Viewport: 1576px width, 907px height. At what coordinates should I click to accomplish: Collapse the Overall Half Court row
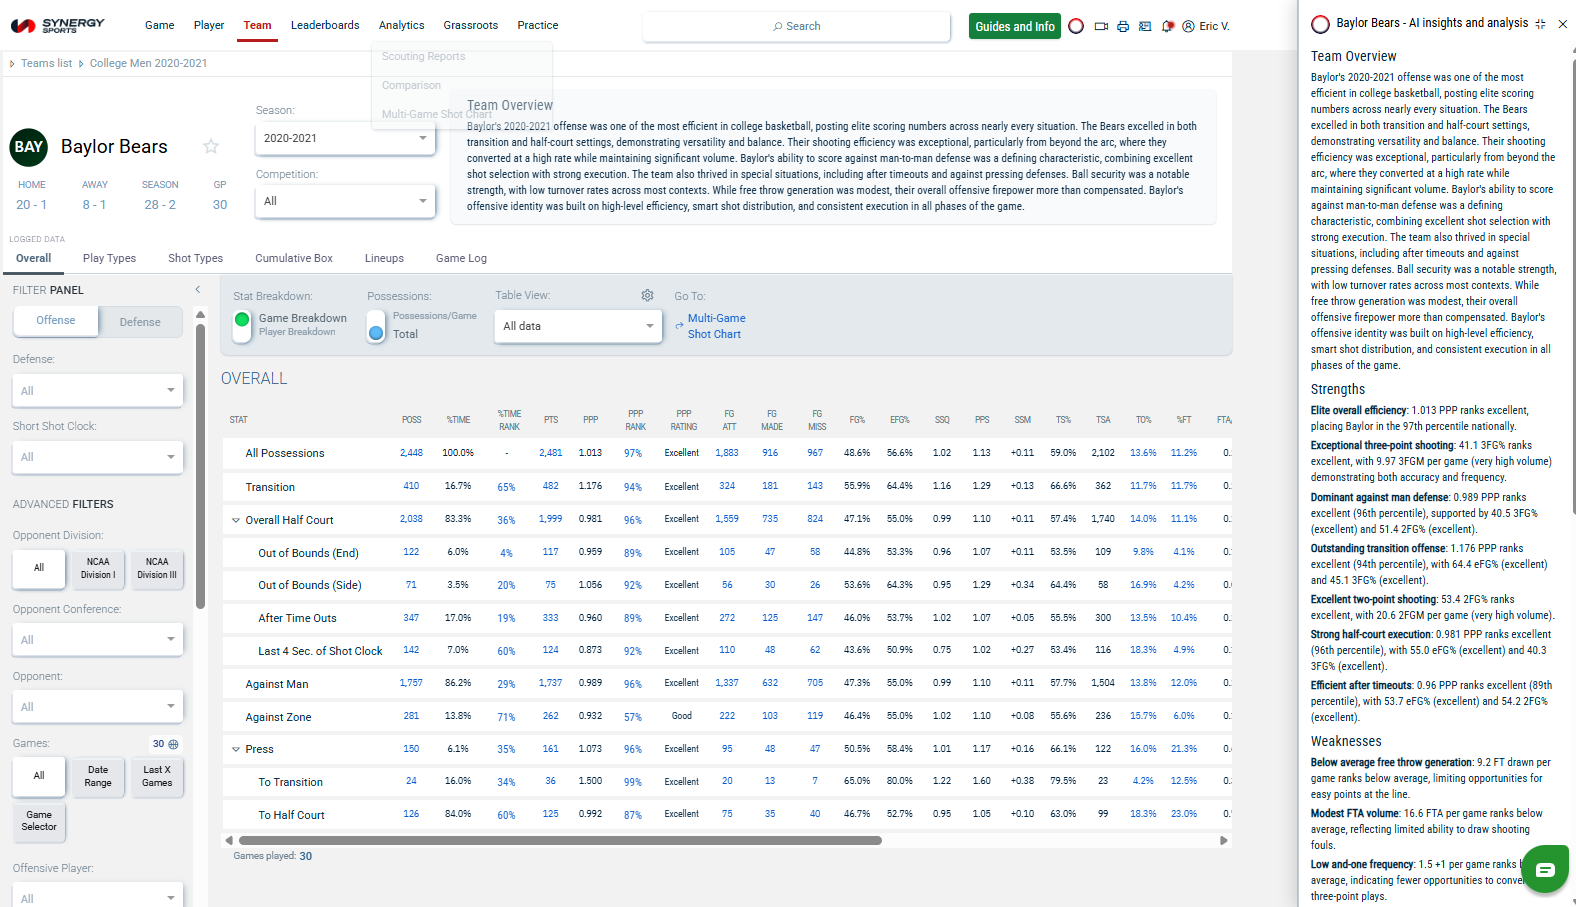236,520
